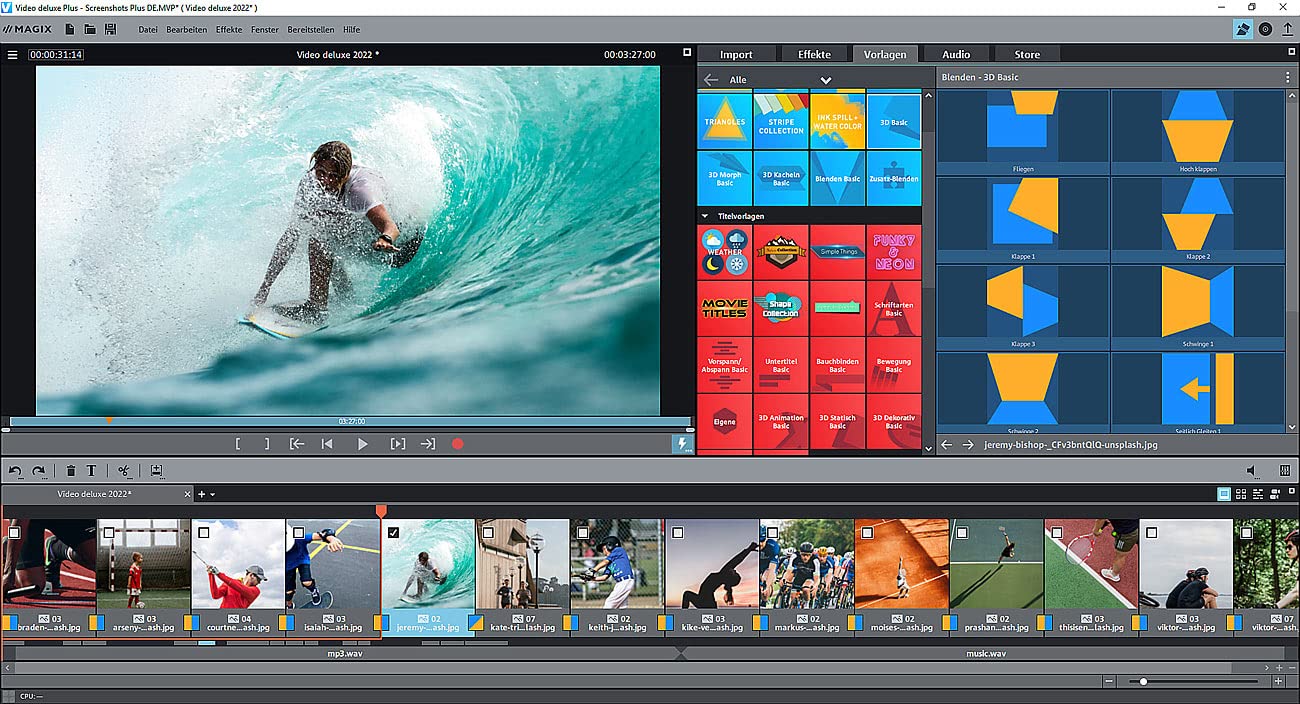Tick the checkbox on the arseny clip
The height and width of the screenshot is (704, 1300).
pyautogui.click(x=109, y=533)
